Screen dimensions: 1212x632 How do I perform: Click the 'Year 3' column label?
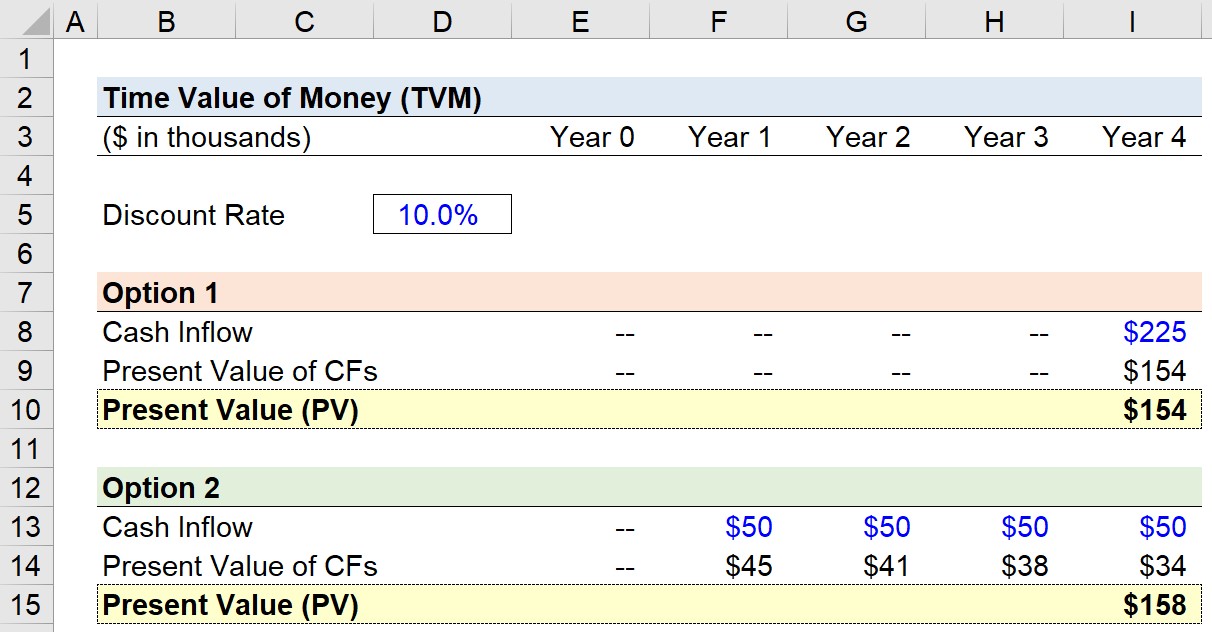click(1006, 137)
